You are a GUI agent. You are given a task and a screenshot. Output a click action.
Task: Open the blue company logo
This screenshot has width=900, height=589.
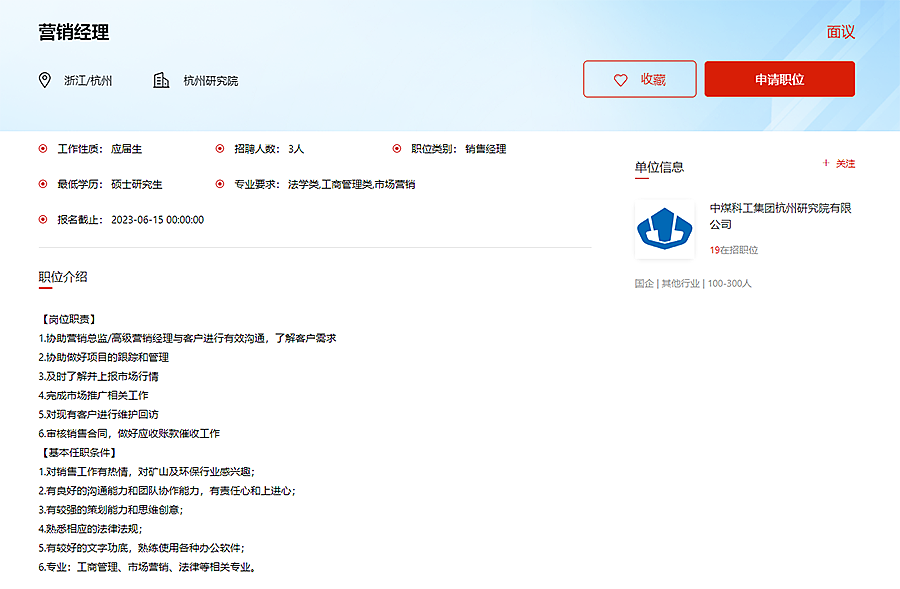[665, 229]
